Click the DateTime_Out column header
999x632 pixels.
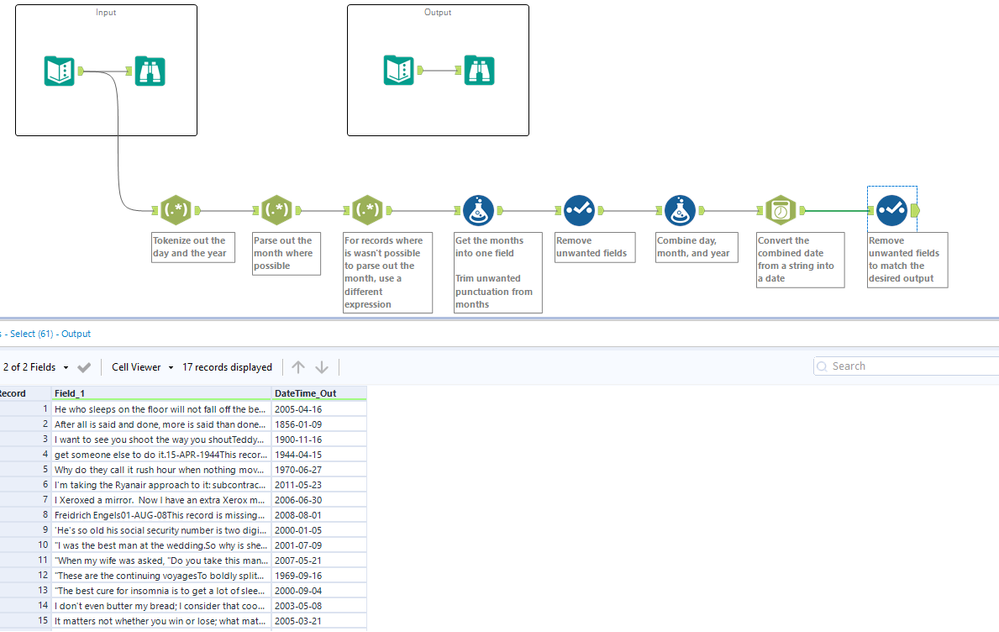point(319,393)
